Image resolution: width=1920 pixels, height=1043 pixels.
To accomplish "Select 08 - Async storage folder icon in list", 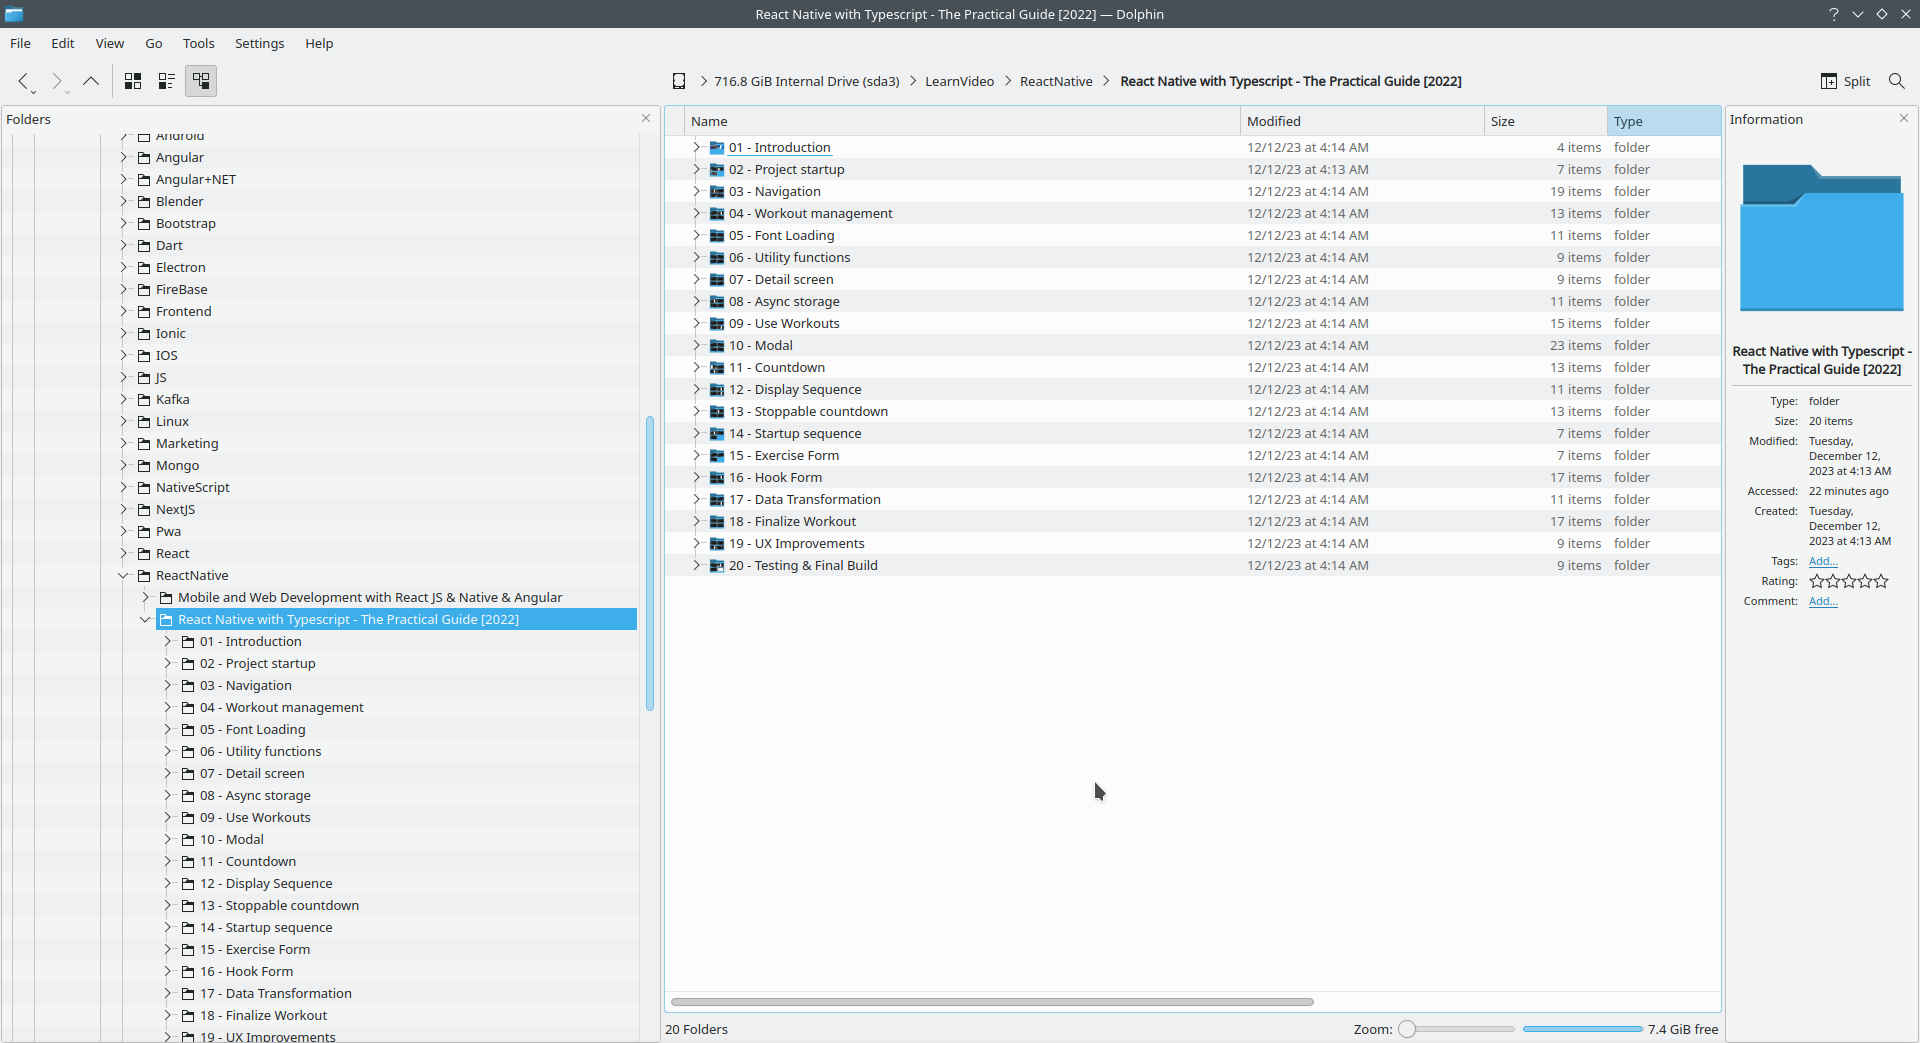I will 717,301.
